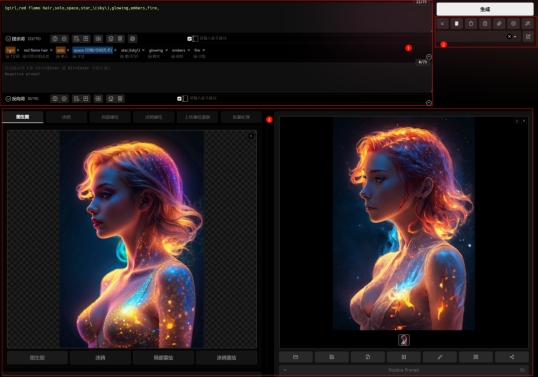Click the white Generate button

click(485, 9)
